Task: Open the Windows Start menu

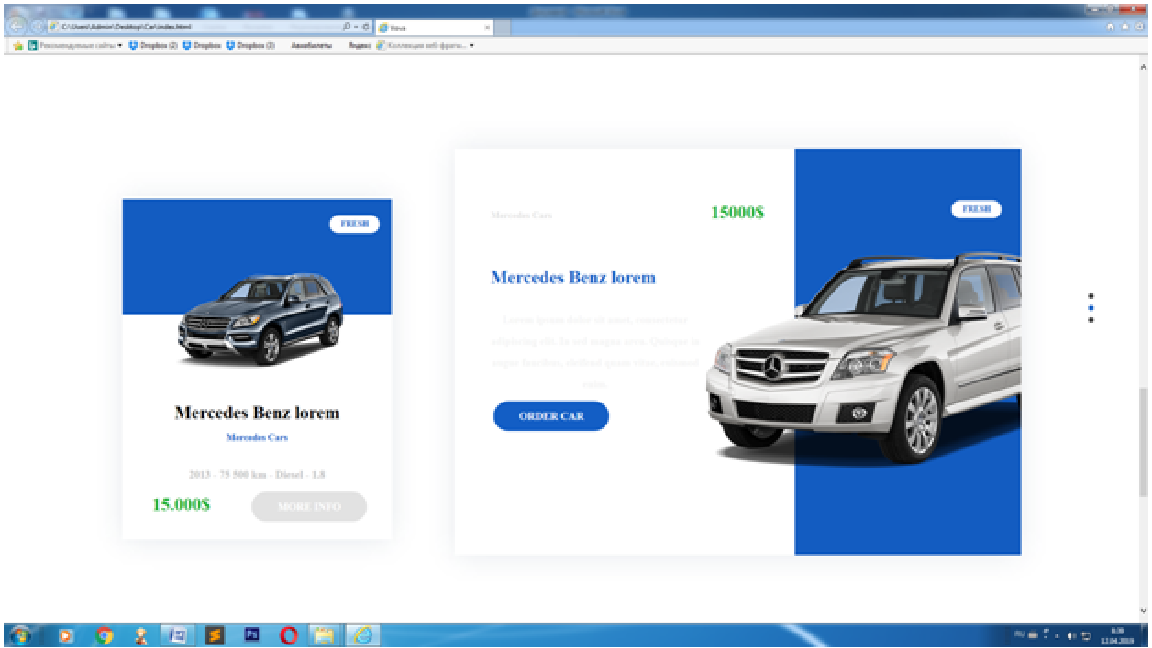Action: pos(20,635)
